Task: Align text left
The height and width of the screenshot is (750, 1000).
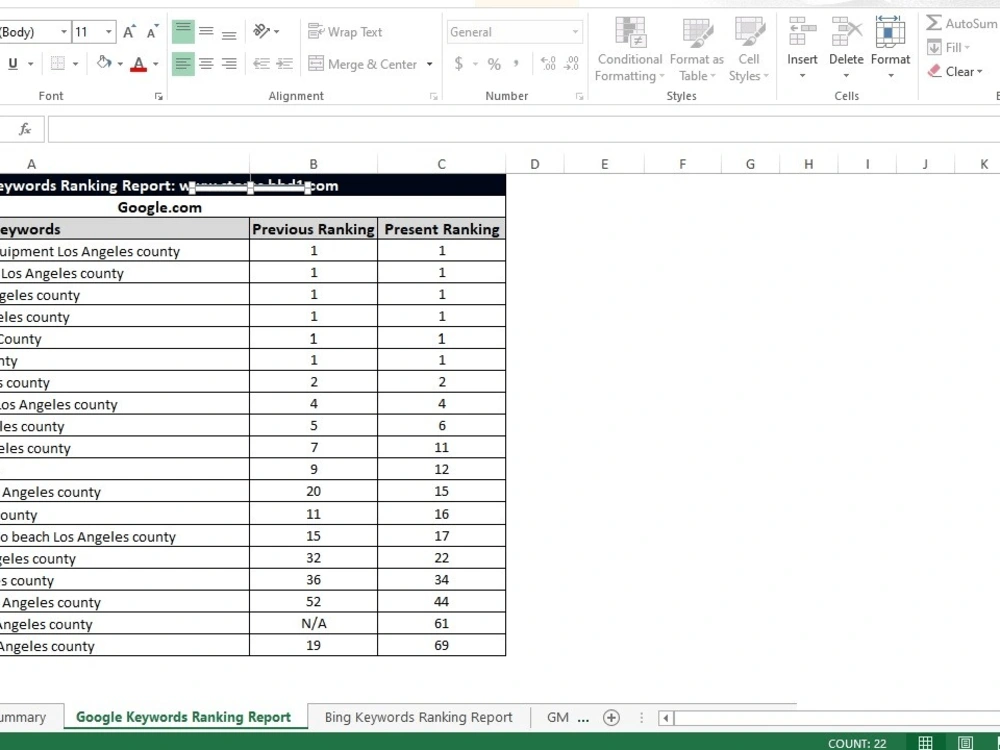Action: point(183,64)
